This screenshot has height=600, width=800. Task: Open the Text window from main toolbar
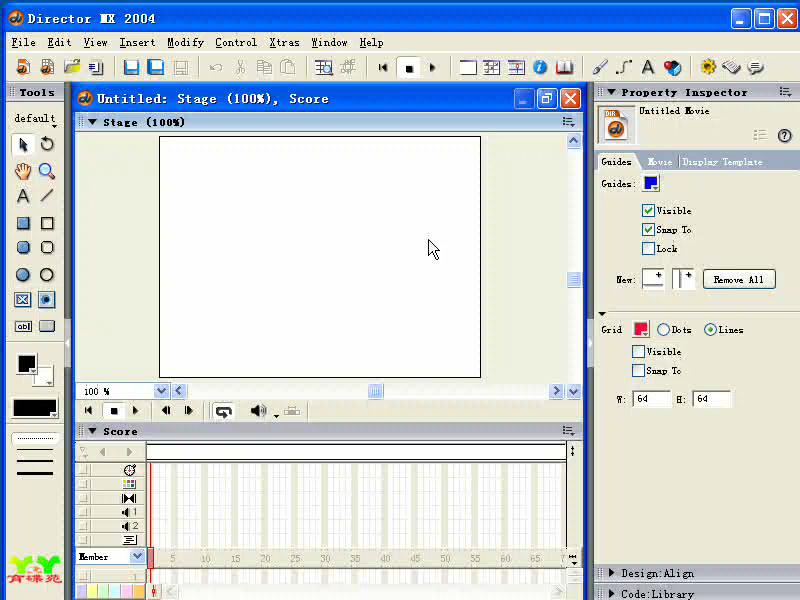click(x=648, y=67)
